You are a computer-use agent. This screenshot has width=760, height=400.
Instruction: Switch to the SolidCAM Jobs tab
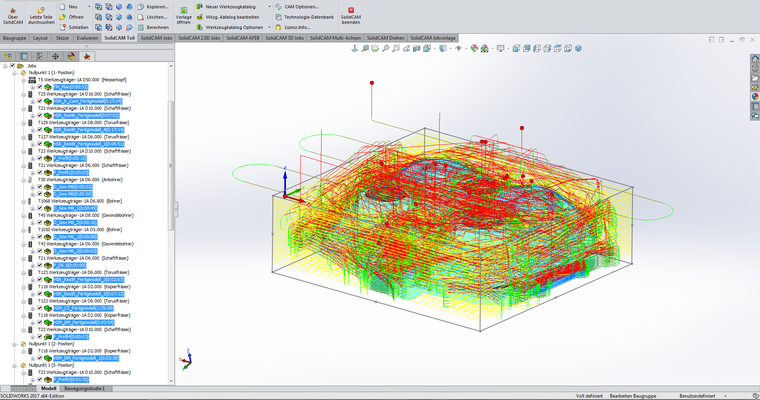click(x=157, y=38)
